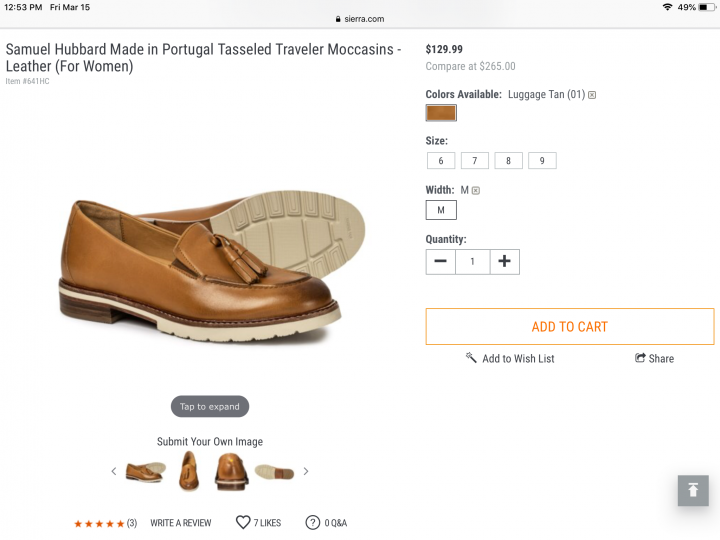View top-down shoe thumbnail
Image resolution: width=720 pixels, height=540 pixels.
(189, 471)
